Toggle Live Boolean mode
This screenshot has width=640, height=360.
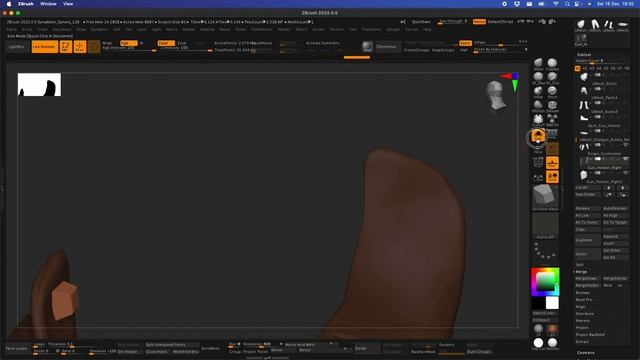tap(44, 47)
